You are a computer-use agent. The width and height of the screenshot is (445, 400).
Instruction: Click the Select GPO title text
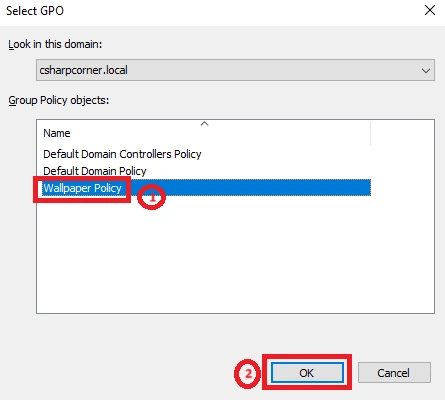35,11
